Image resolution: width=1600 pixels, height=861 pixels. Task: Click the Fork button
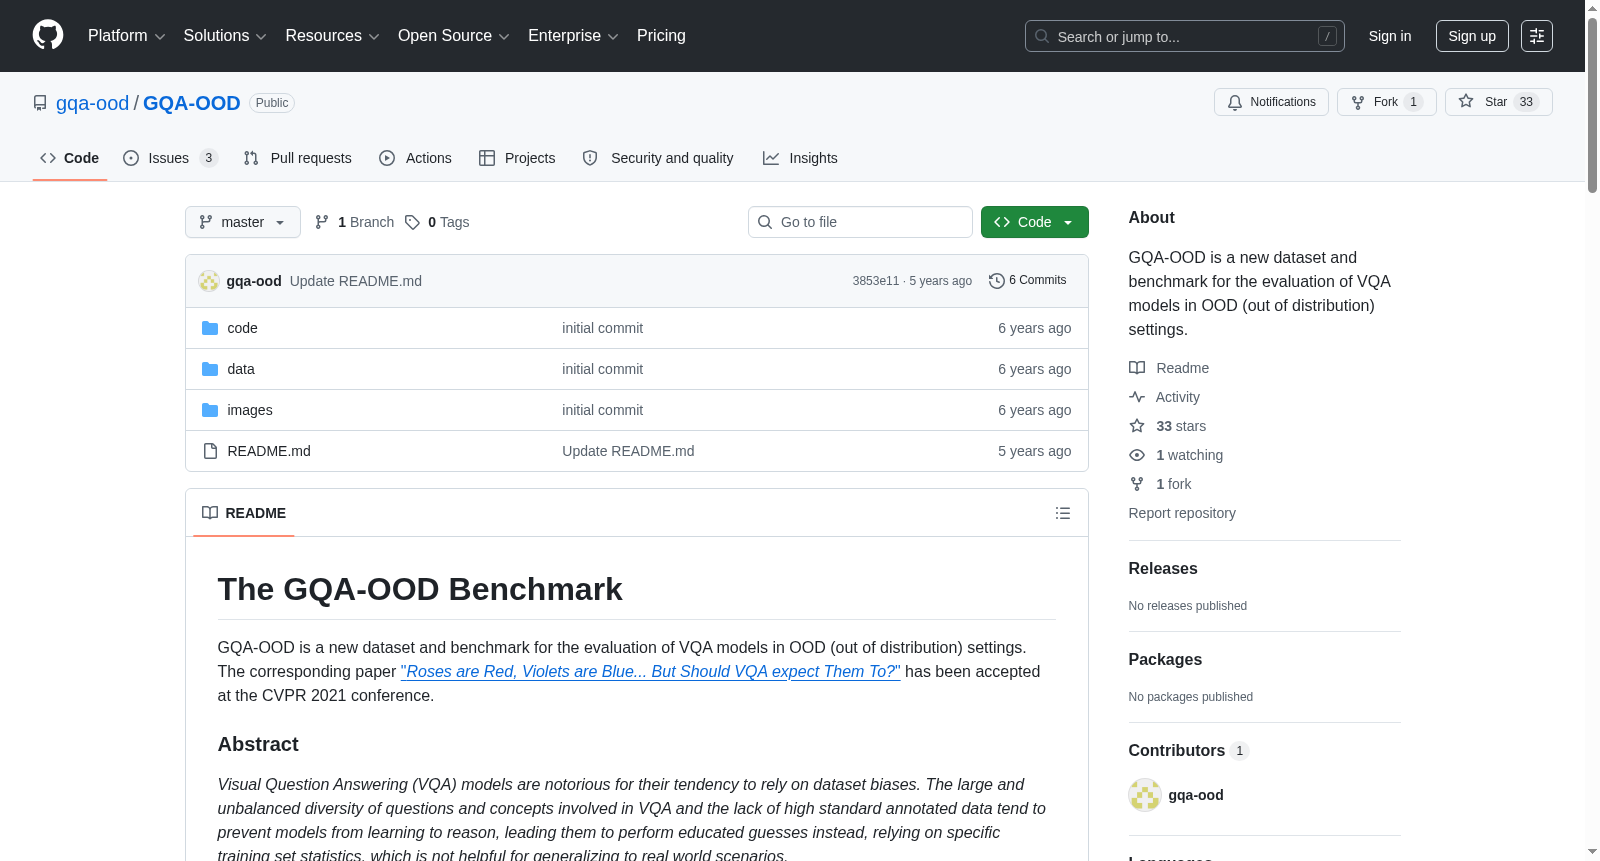1386,102
